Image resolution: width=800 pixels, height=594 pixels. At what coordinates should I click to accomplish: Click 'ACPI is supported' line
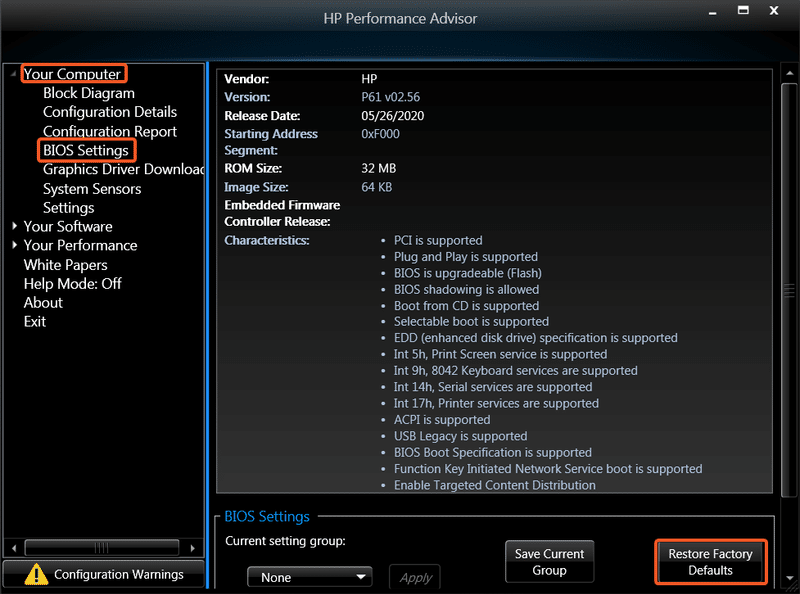coord(442,419)
